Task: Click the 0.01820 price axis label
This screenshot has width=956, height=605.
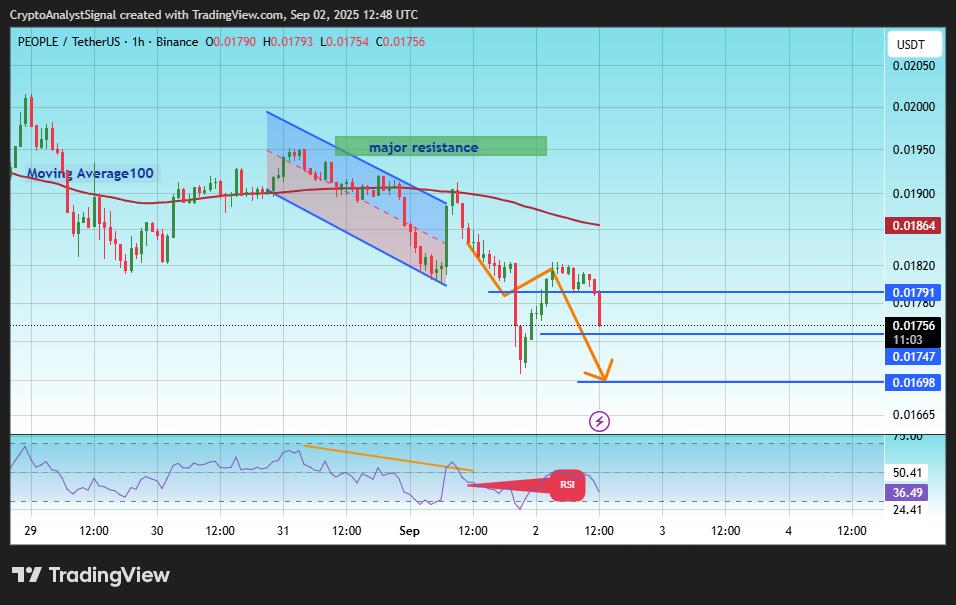Action: point(913,266)
